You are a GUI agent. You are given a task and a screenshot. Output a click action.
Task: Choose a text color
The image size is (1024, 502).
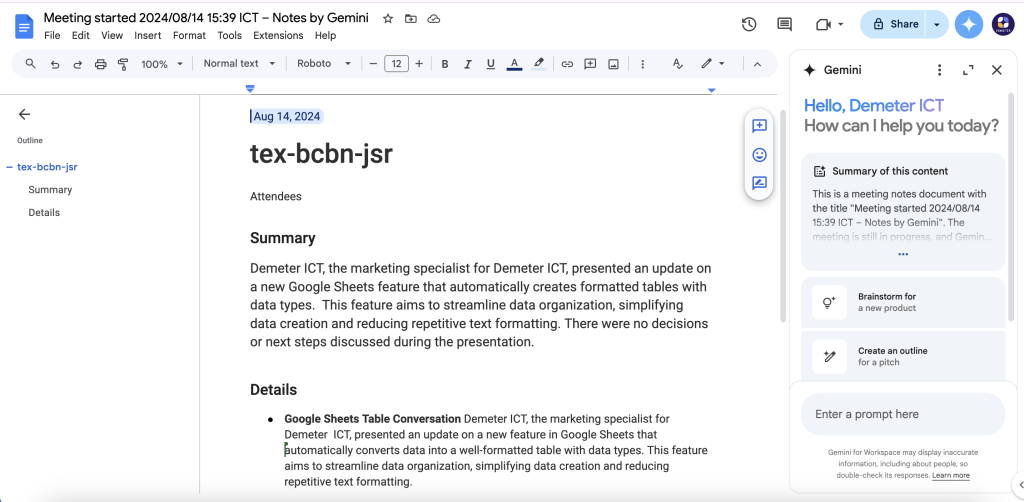(x=515, y=64)
